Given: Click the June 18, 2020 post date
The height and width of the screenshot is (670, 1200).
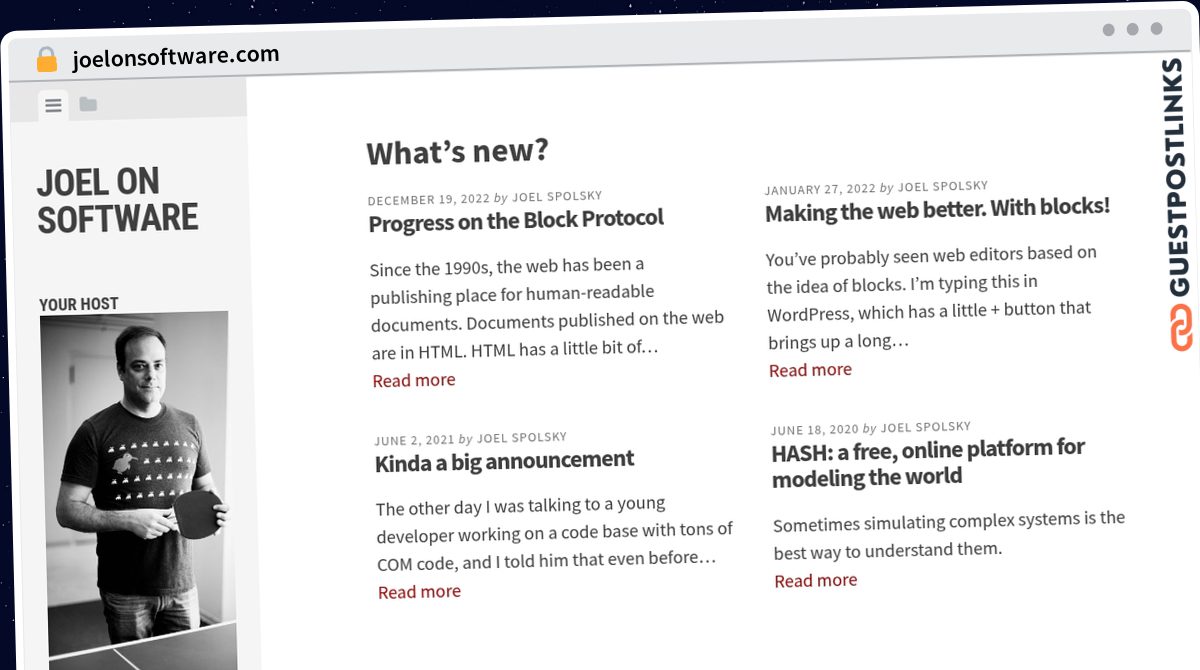Looking at the screenshot, I should [x=815, y=430].
